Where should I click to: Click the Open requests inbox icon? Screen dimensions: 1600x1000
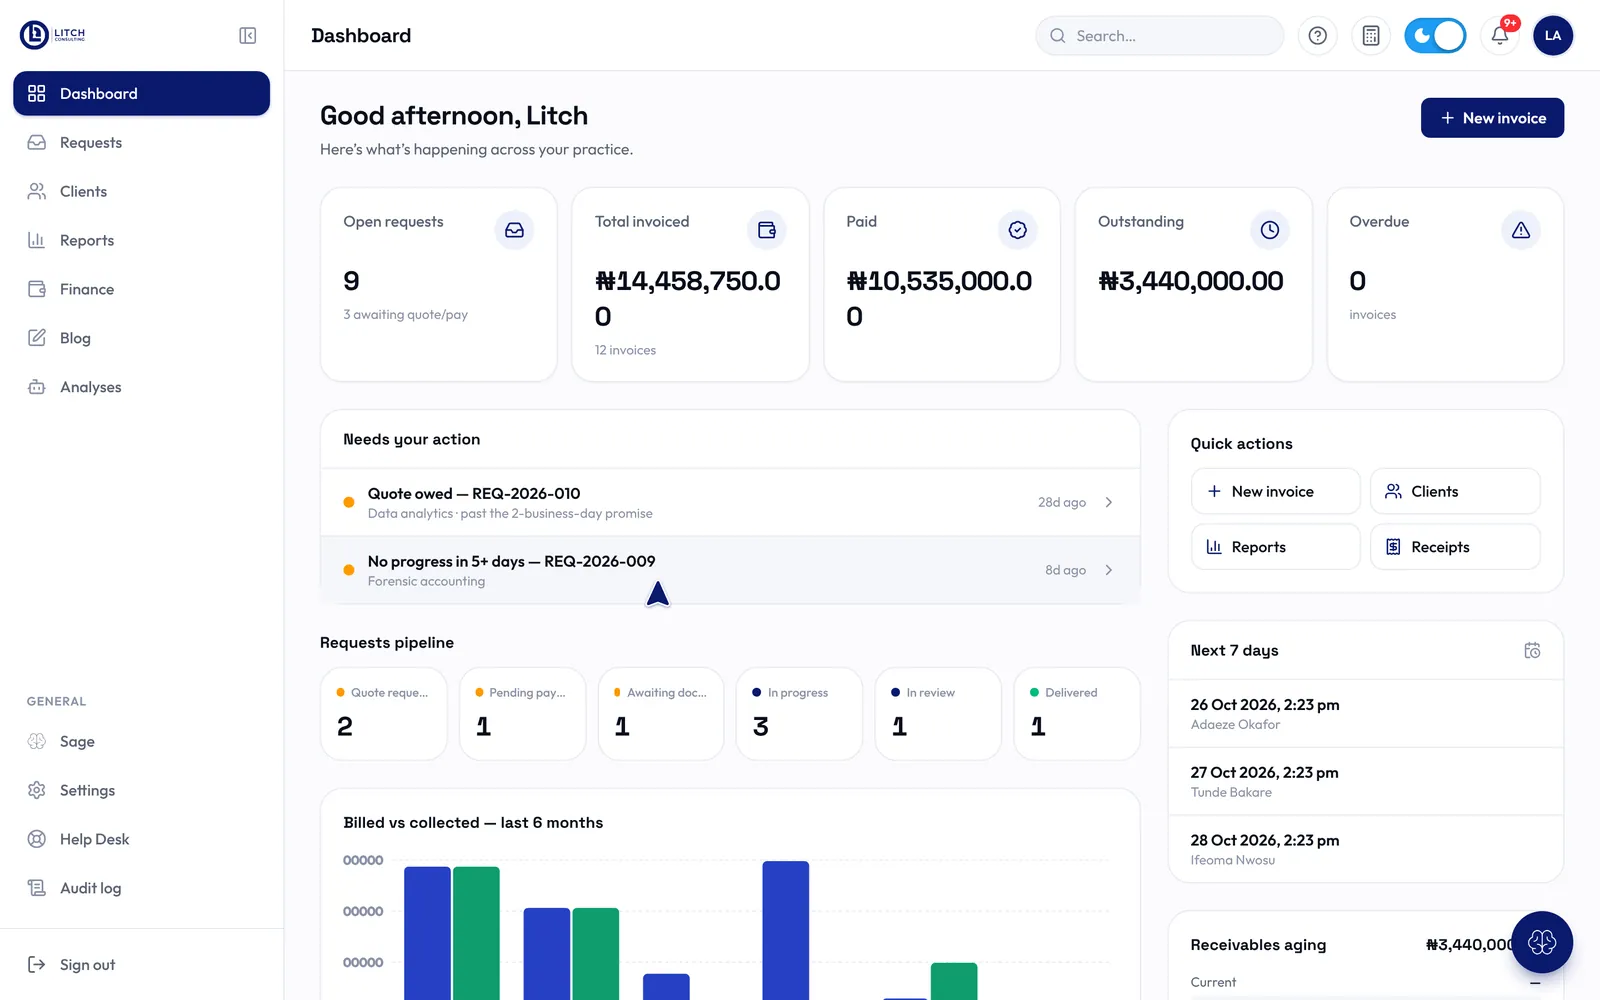514,230
